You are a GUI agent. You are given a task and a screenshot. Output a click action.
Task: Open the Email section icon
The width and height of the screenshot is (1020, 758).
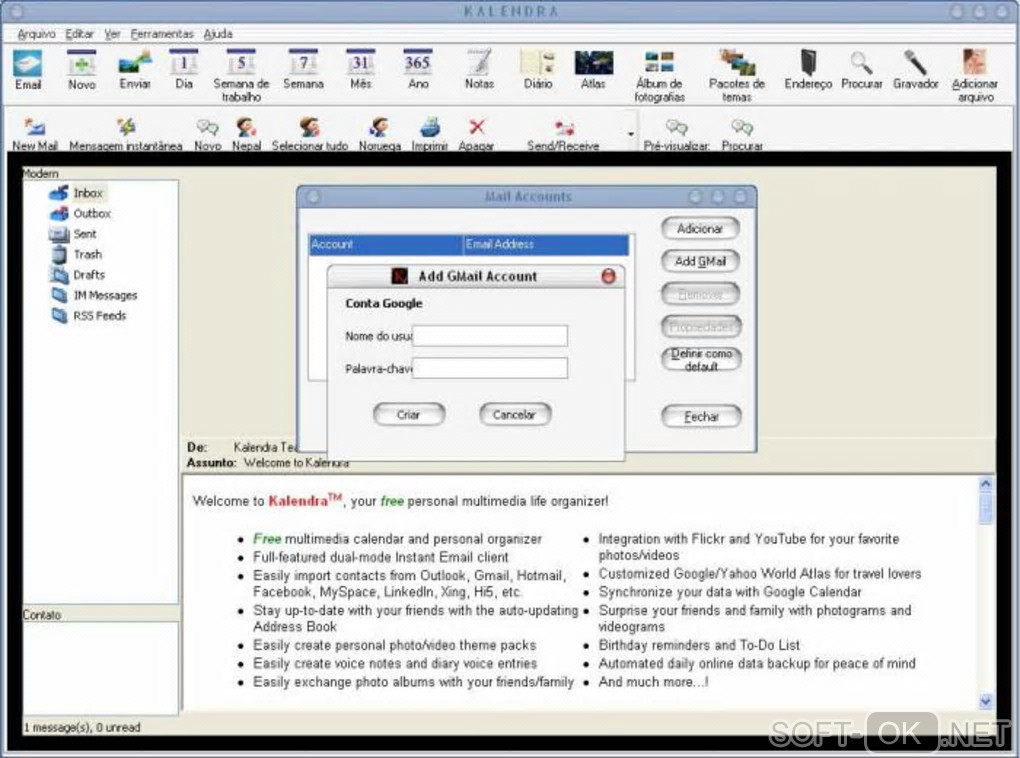[x=28, y=70]
